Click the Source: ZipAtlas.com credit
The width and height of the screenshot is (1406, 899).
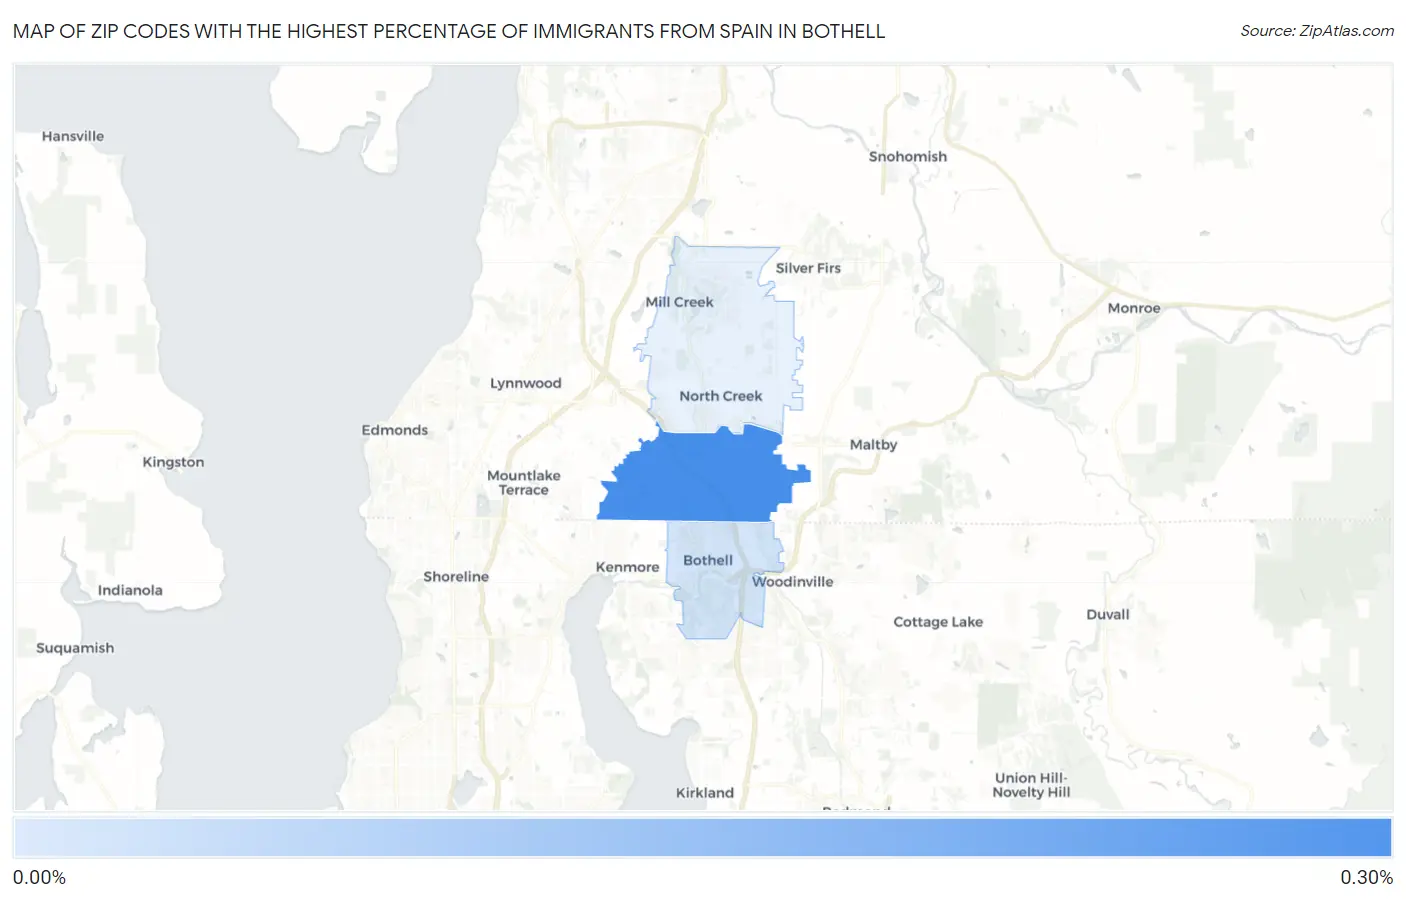pos(1317,31)
